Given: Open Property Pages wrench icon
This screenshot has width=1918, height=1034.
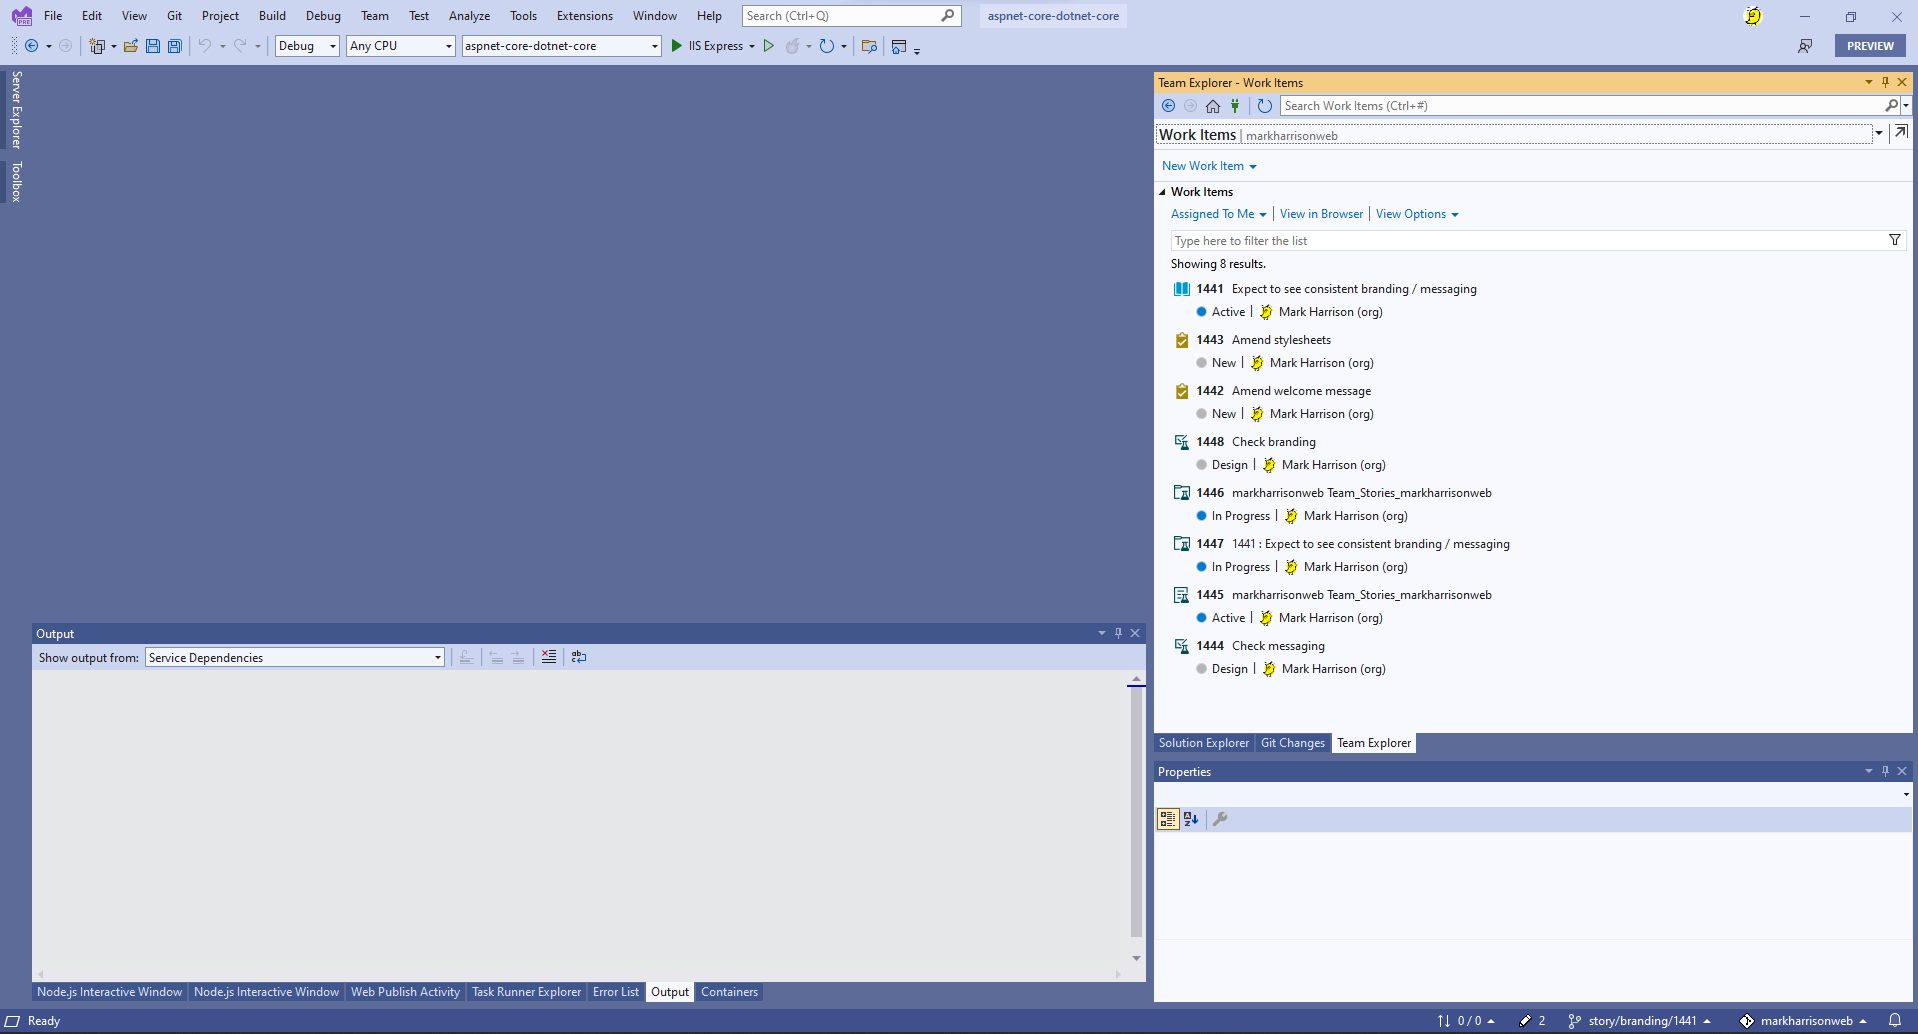Looking at the screenshot, I should click(x=1220, y=819).
